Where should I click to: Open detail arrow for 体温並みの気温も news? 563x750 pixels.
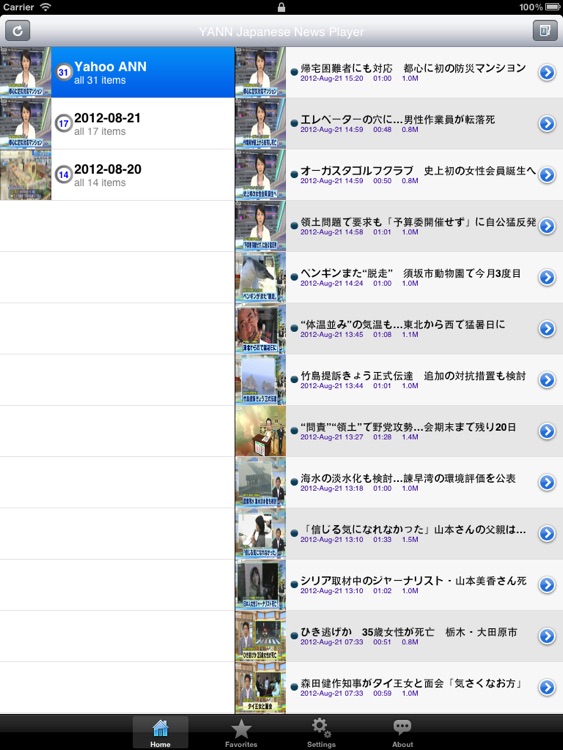click(x=547, y=328)
